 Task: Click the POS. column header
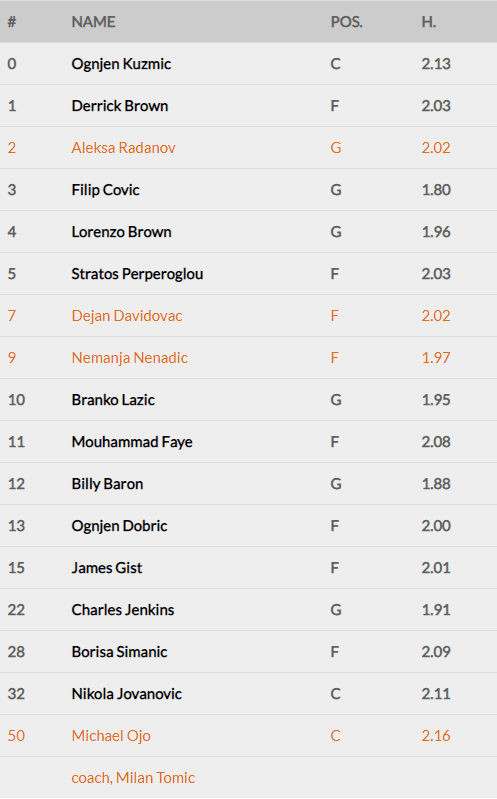click(x=347, y=22)
